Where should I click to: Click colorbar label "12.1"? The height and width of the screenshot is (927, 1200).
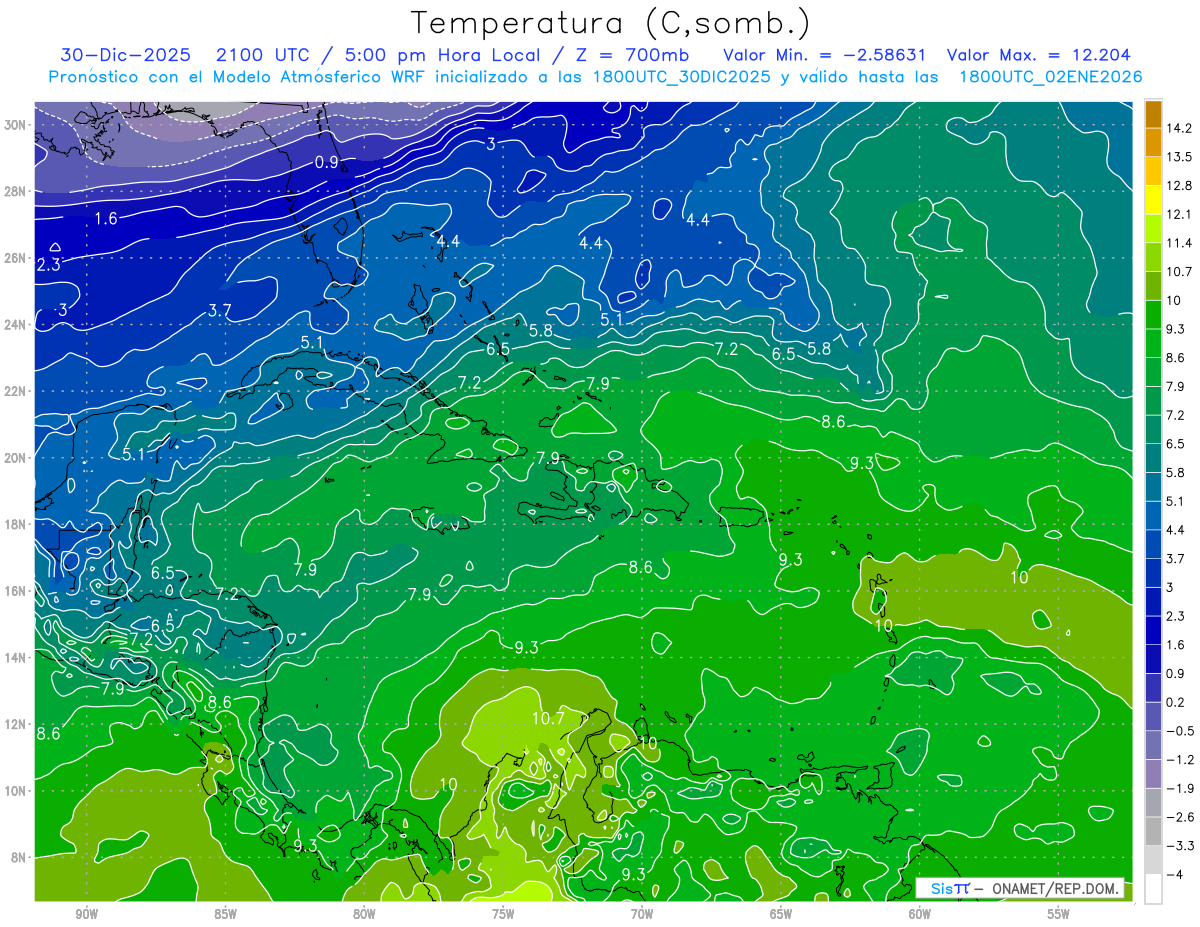(x=1179, y=214)
